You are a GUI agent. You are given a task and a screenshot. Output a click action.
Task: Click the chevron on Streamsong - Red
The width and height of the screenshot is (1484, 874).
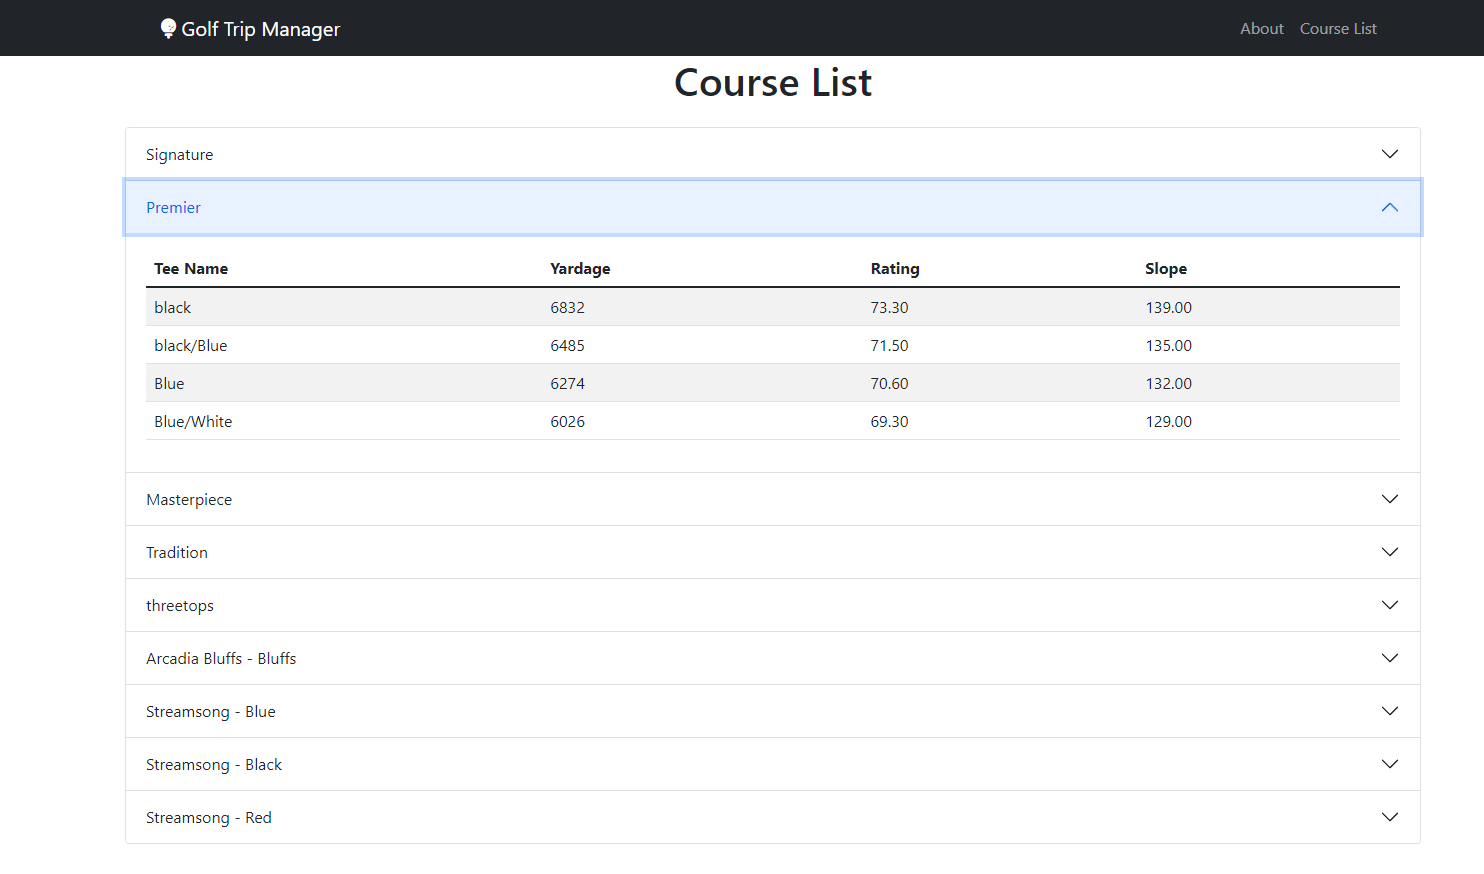pos(1389,817)
